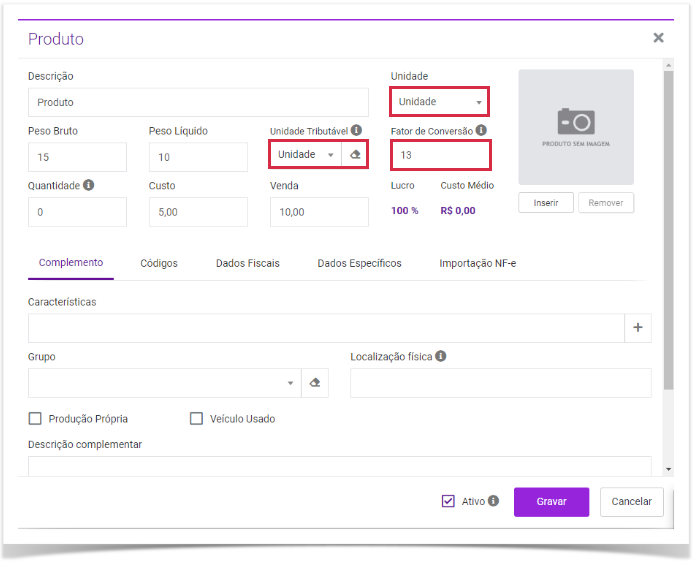The image size is (694, 562).
Task: Add a characteristic with the plus icon
Action: pyautogui.click(x=638, y=328)
